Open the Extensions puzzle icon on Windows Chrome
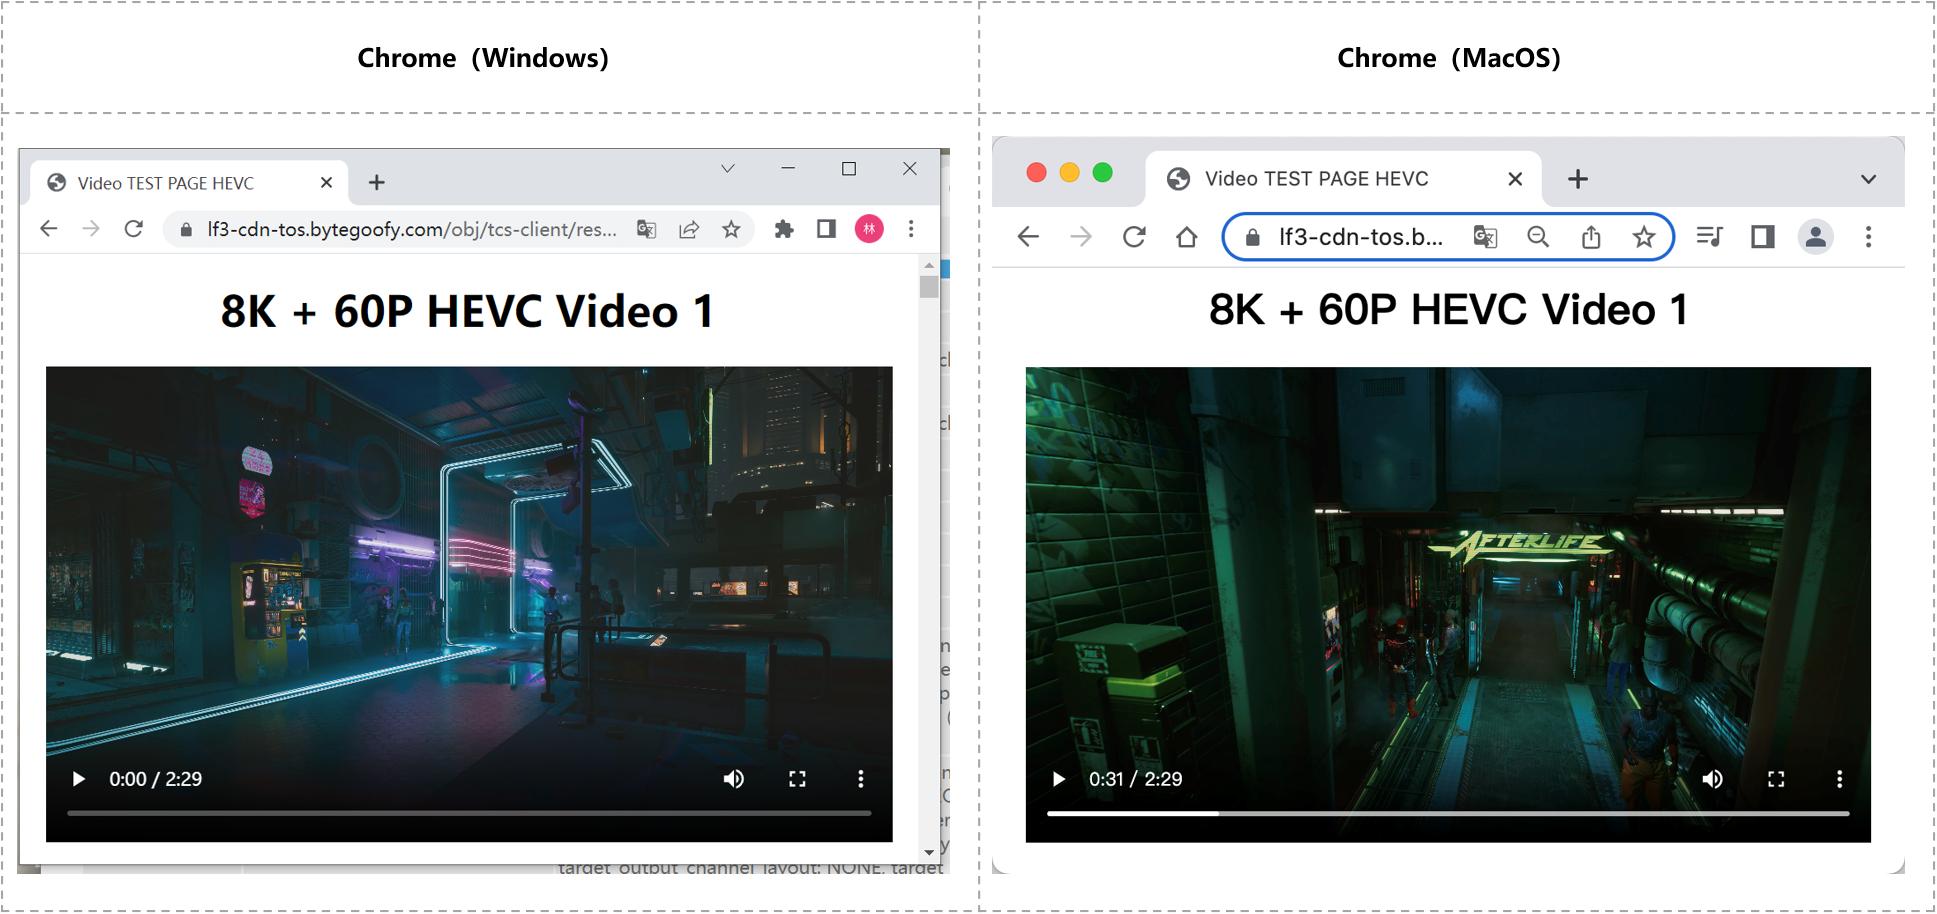 point(784,229)
